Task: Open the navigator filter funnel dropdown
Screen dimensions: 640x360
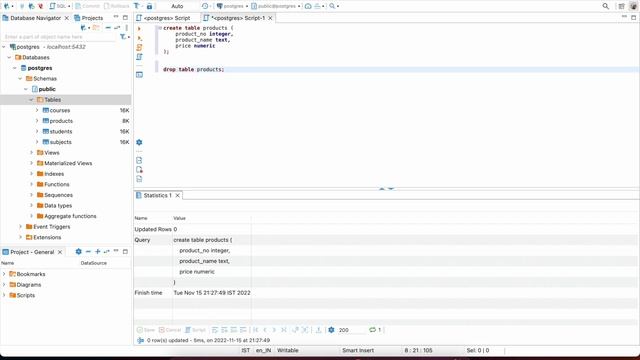Action: coord(124,37)
